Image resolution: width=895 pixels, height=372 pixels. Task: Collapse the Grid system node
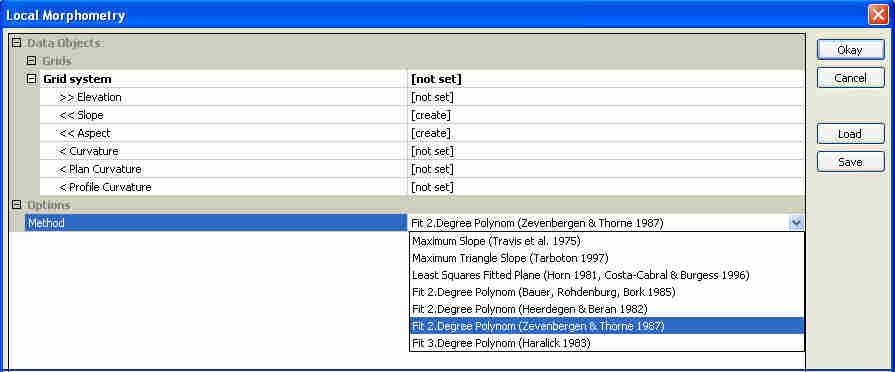(31, 79)
